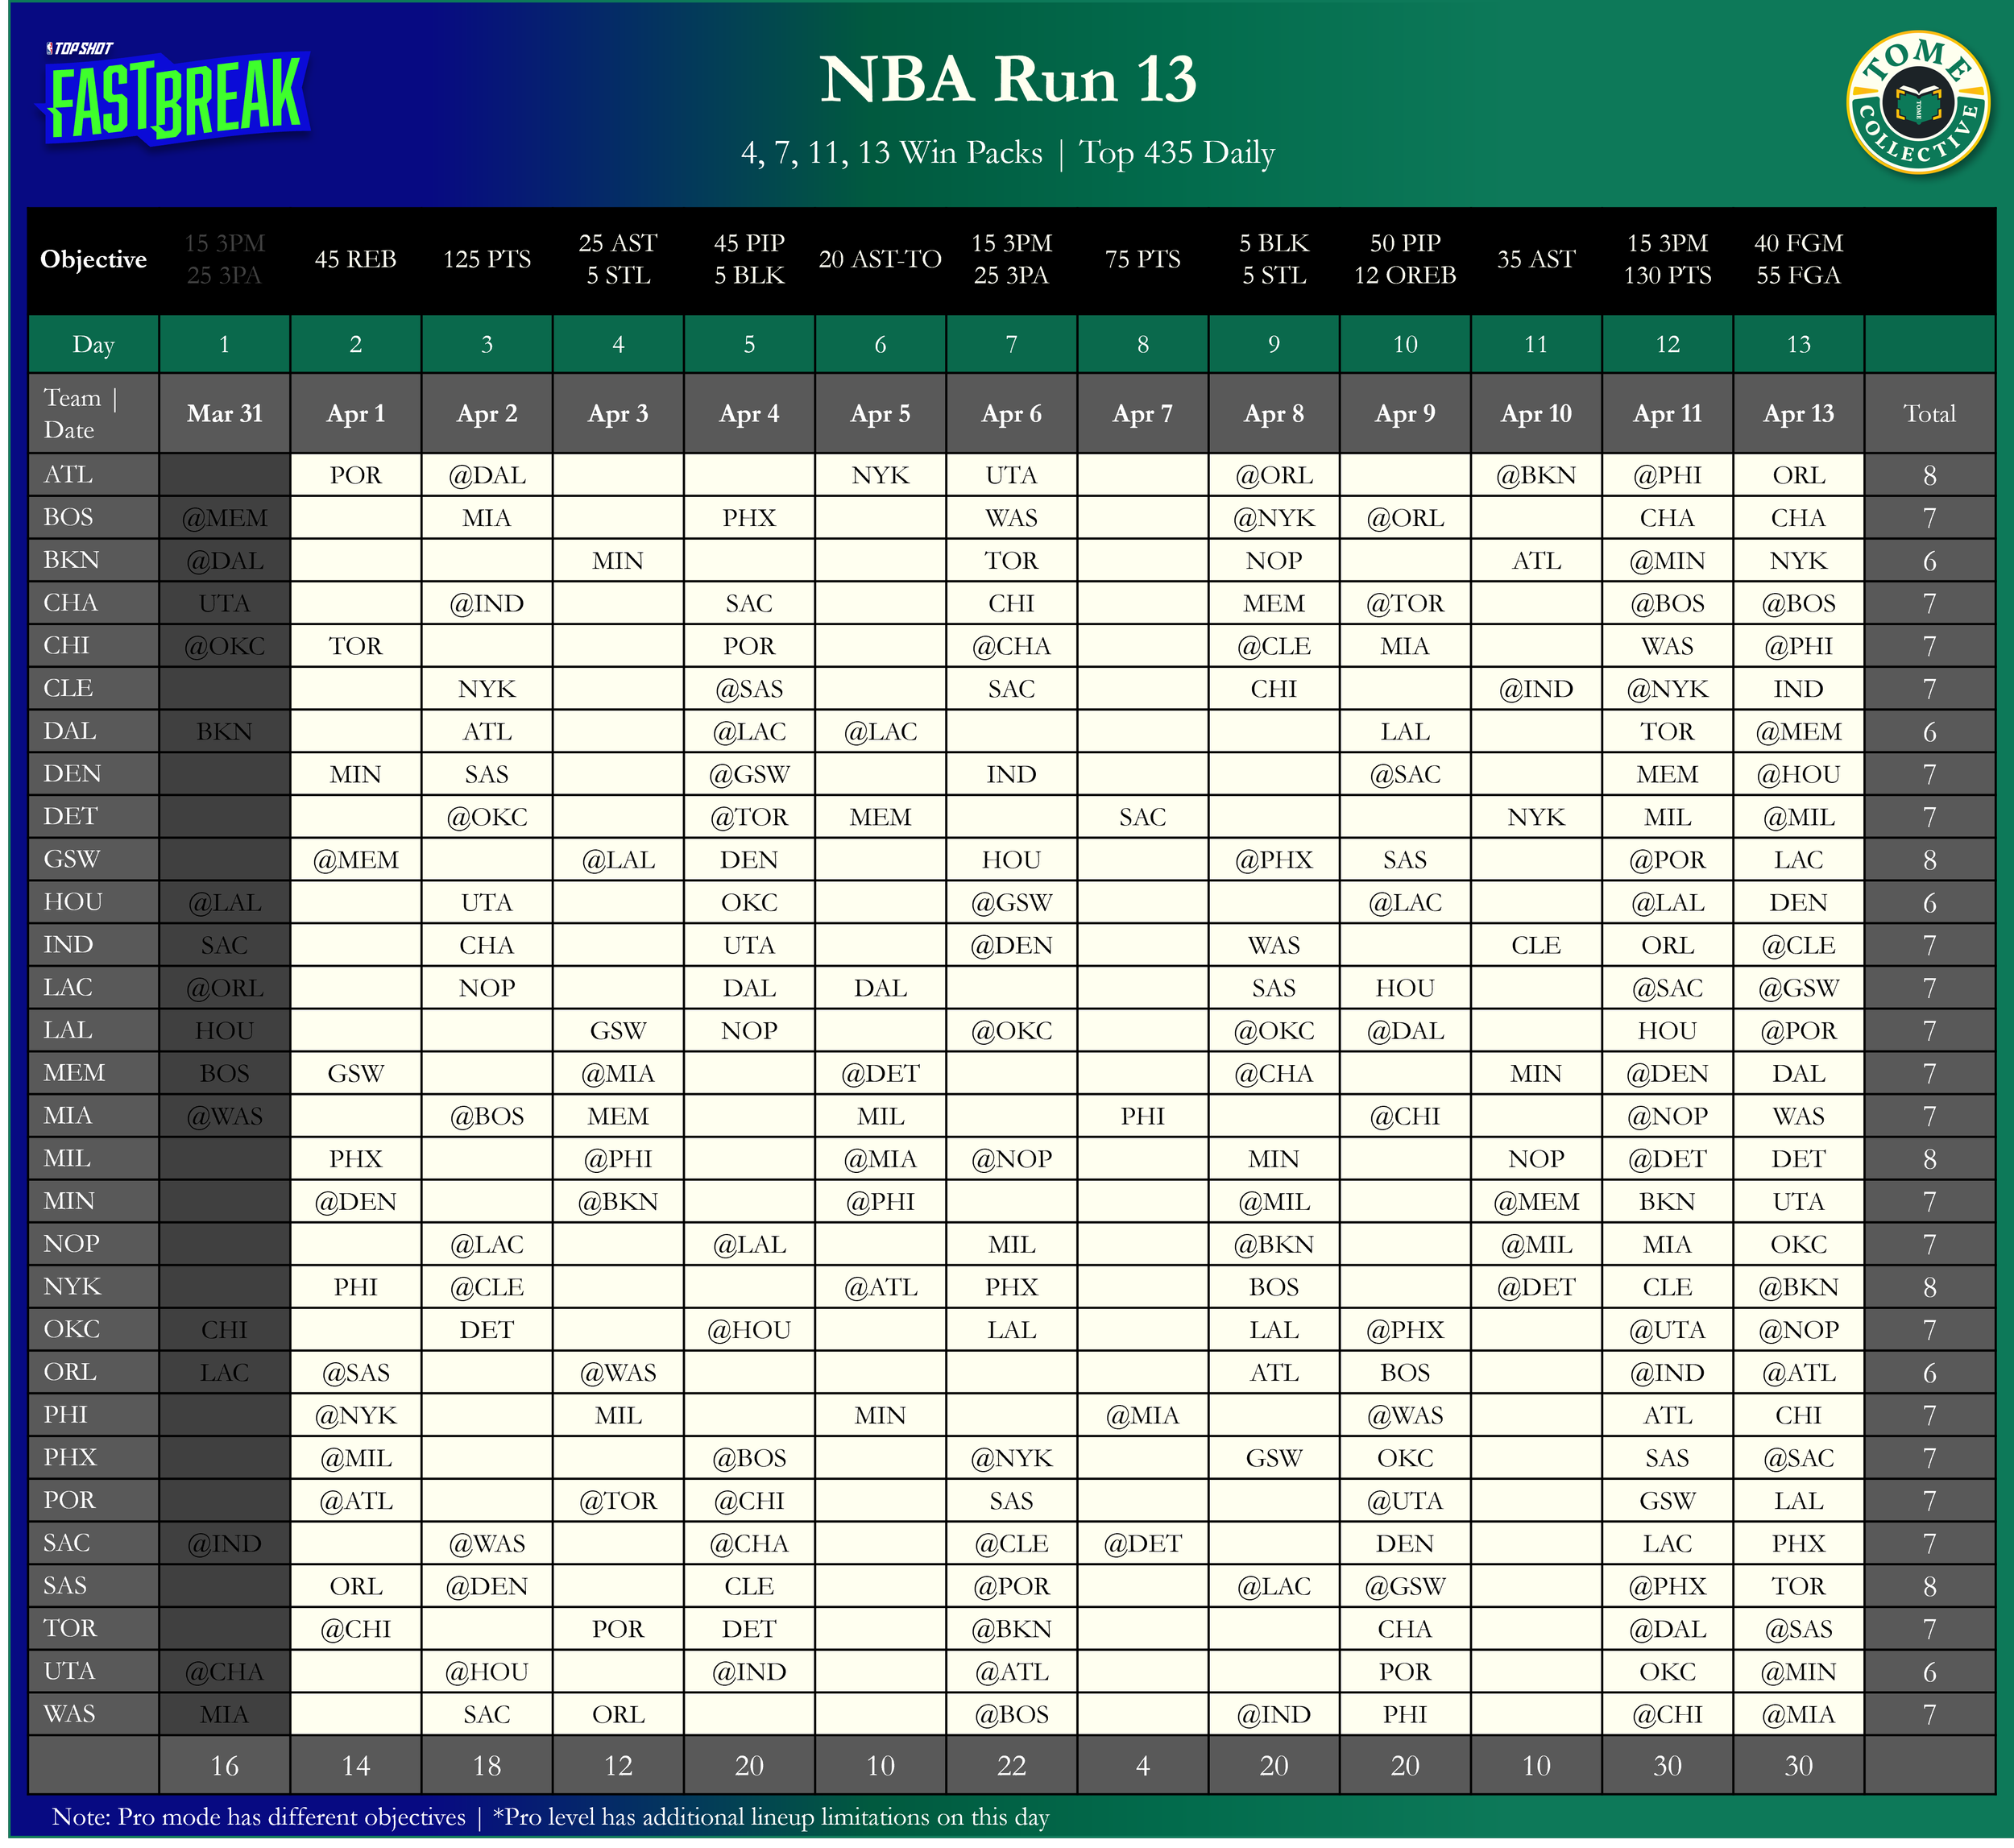This screenshot has height=1848, width=2014.
Task: Select the GSW team row label
Action: tap(71, 859)
